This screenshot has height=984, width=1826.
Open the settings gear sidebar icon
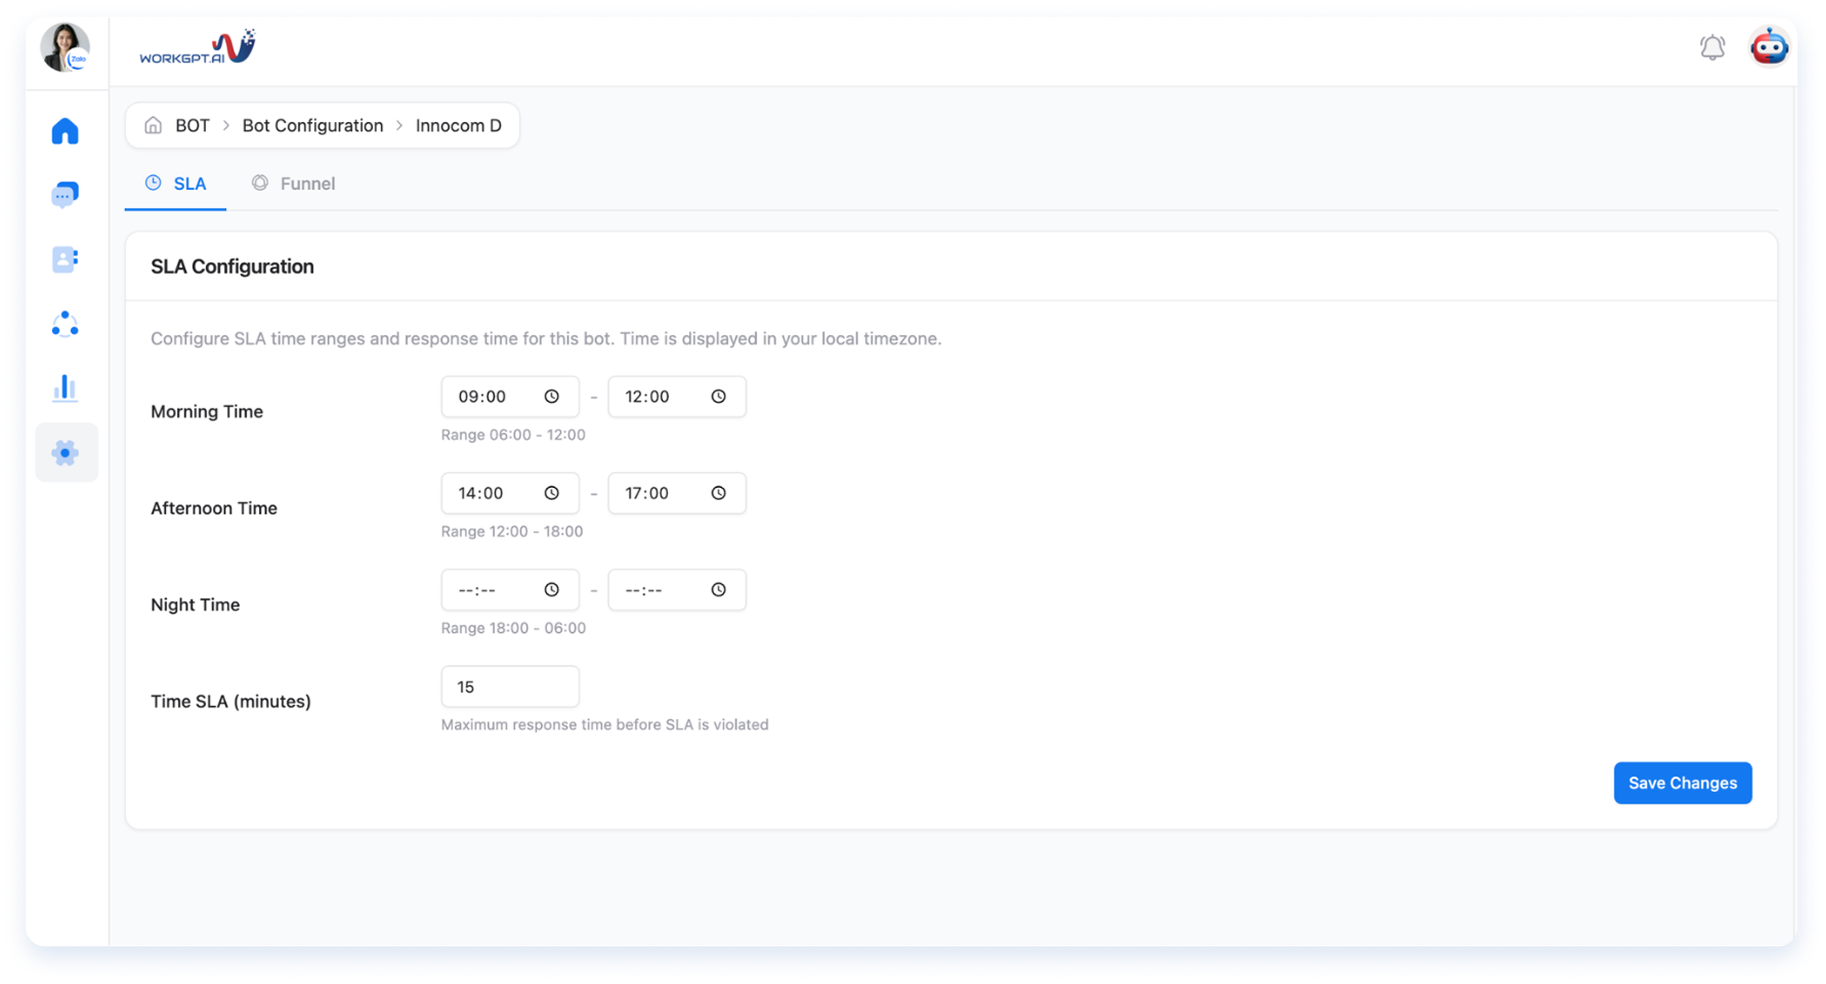click(x=66, y=453)
